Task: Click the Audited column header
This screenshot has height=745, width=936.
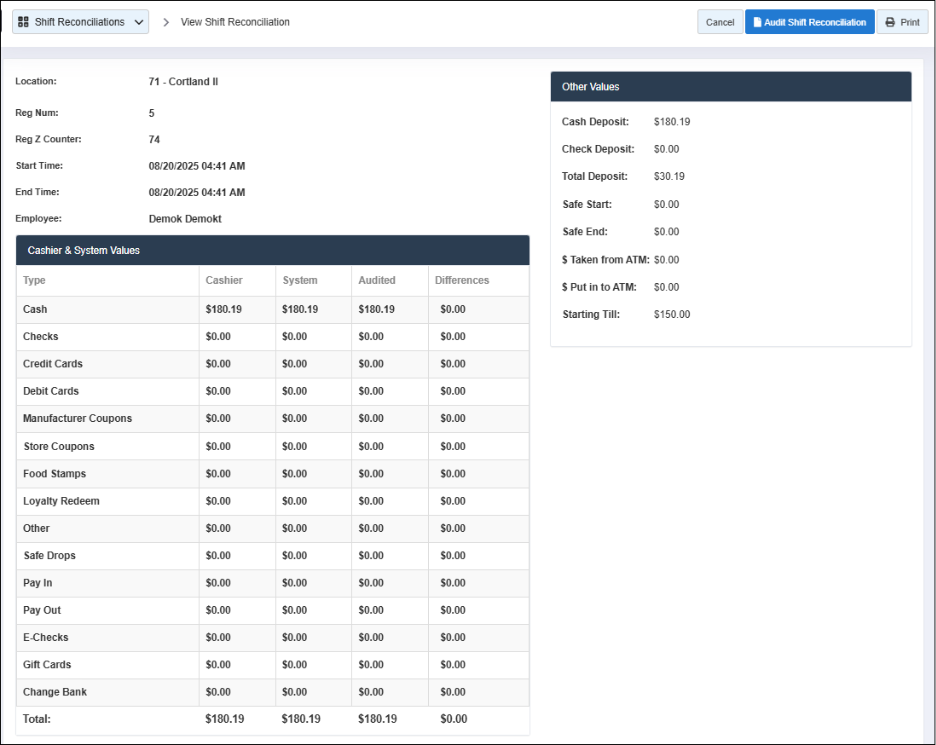Action: pos(377,280)
